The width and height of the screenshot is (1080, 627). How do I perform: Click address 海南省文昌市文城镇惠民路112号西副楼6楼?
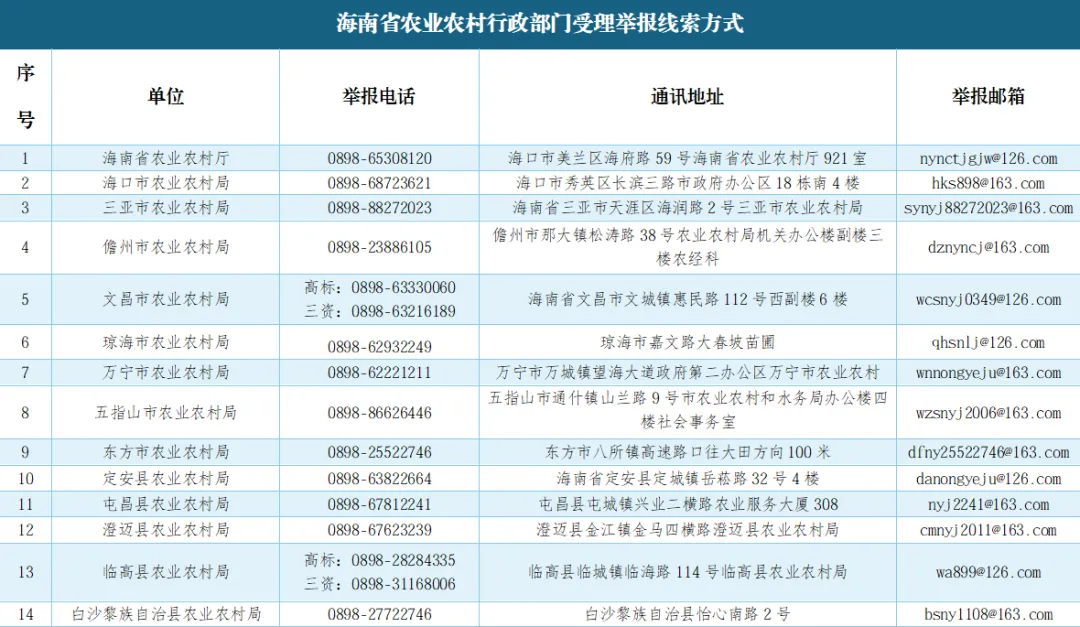[x=687, y=300]
